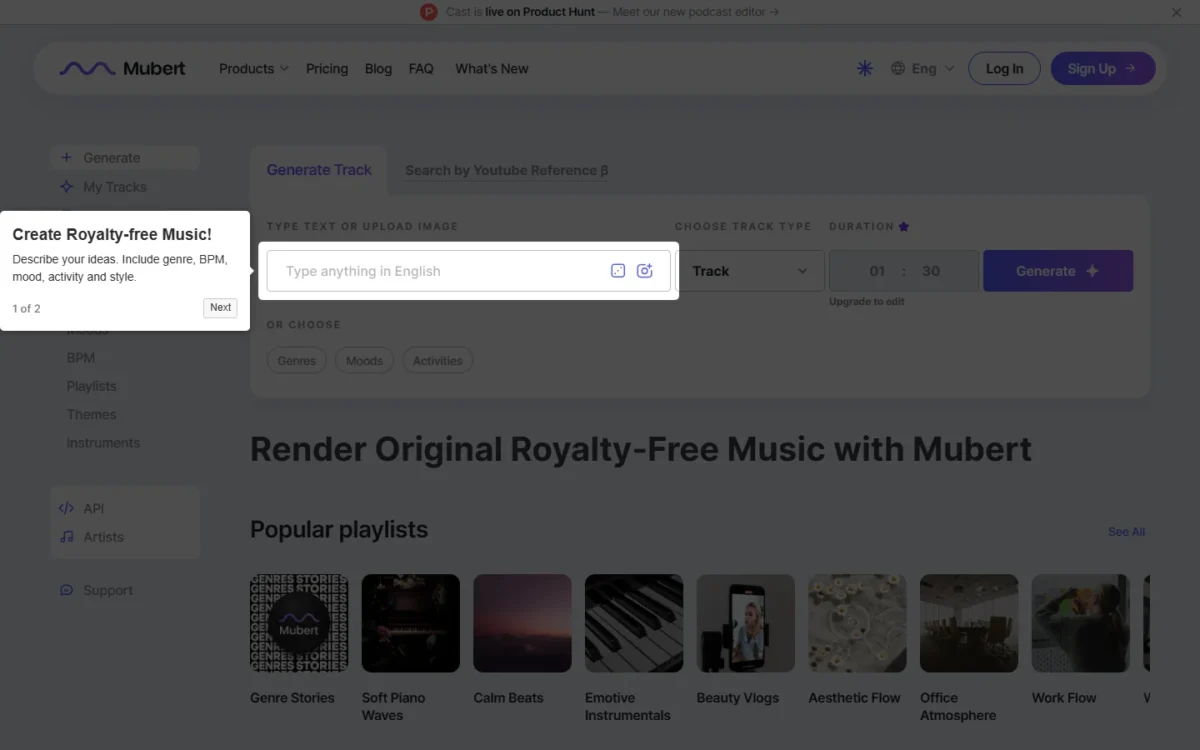This screenshot has height=750, width=1200.
Task: Open Instruments in the sidebar
Action: (x=103, y=443)
